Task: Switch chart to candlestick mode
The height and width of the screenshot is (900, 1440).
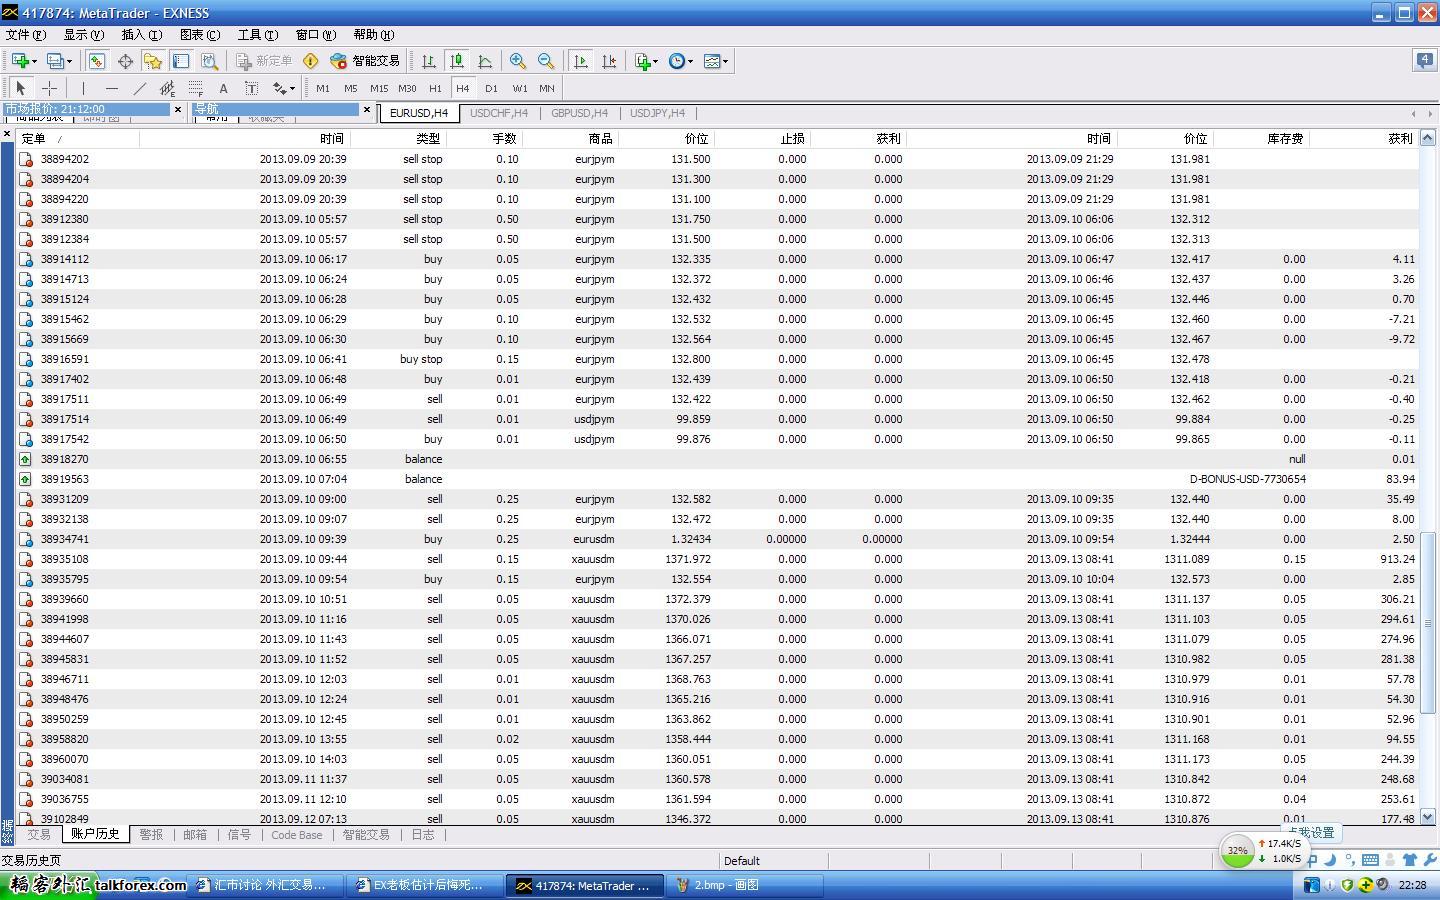Action: click(x=457, y=61)
